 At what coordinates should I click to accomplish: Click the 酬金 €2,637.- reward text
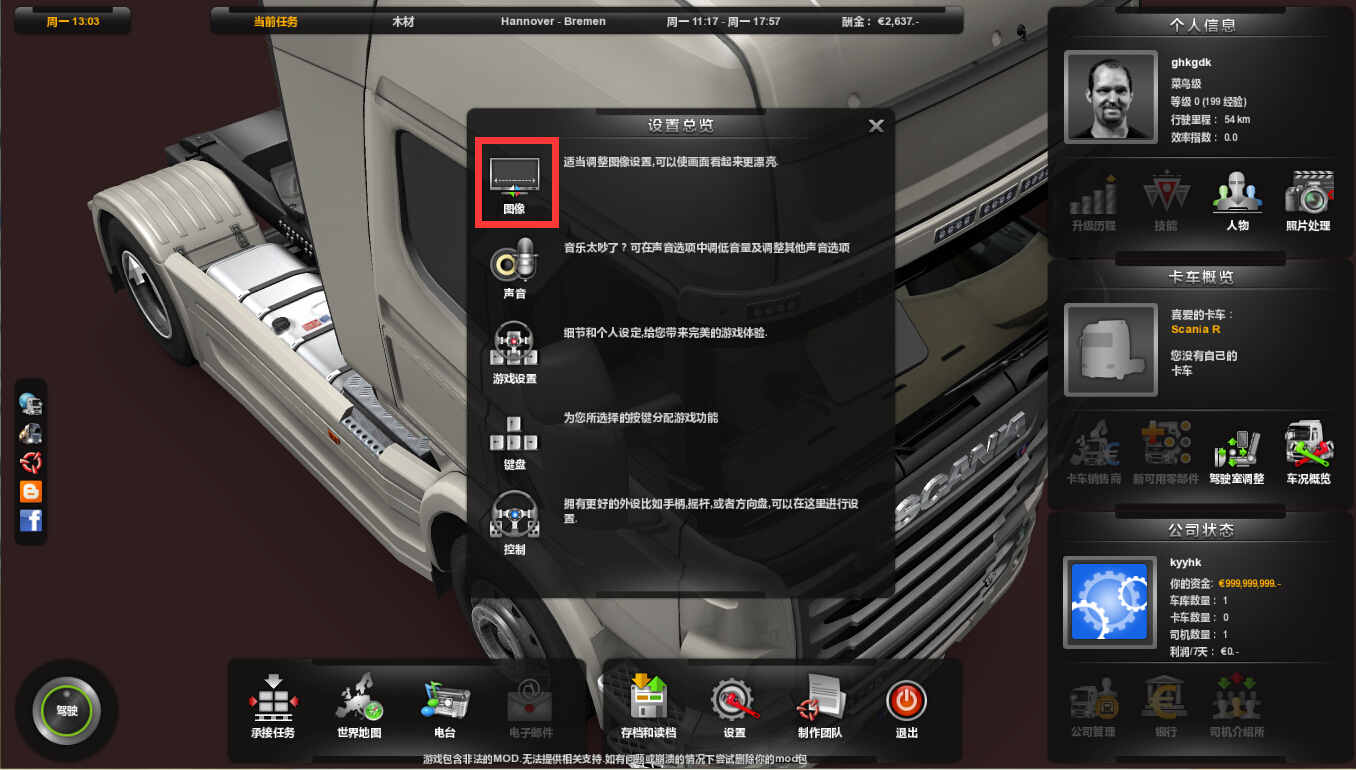click(881, 21)
